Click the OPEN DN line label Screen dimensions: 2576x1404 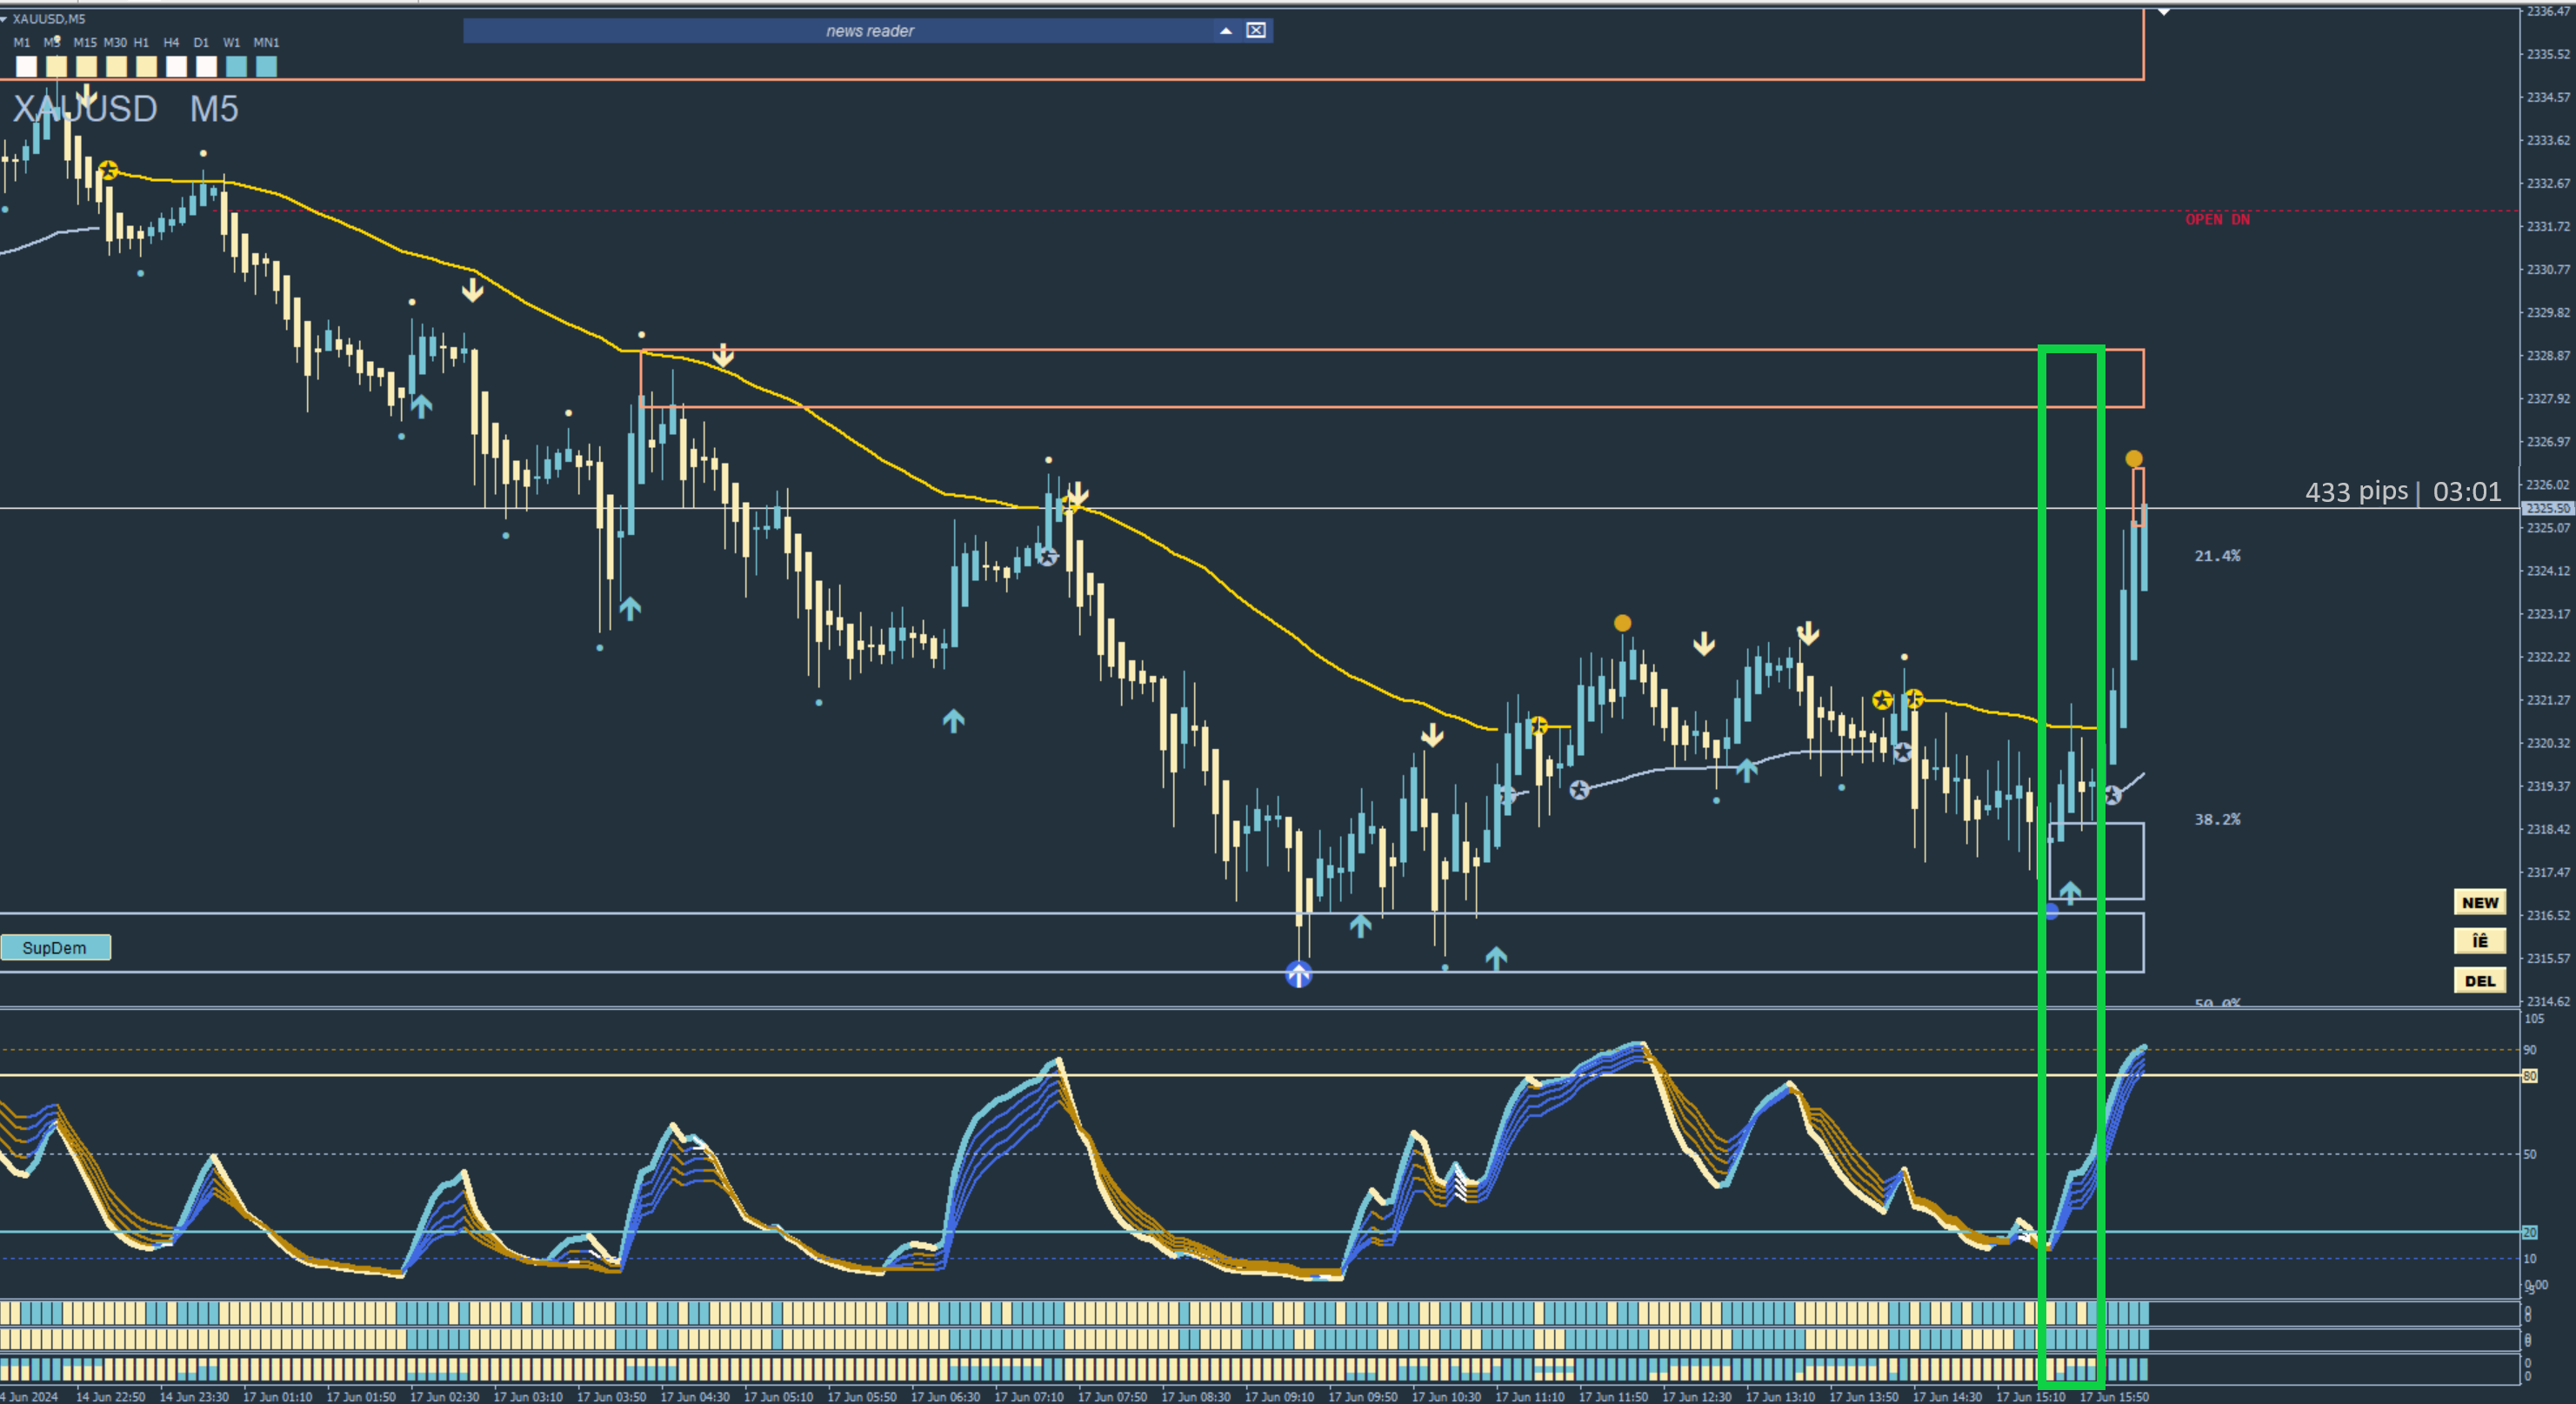pyautogui.click(x=2217, y=219)
